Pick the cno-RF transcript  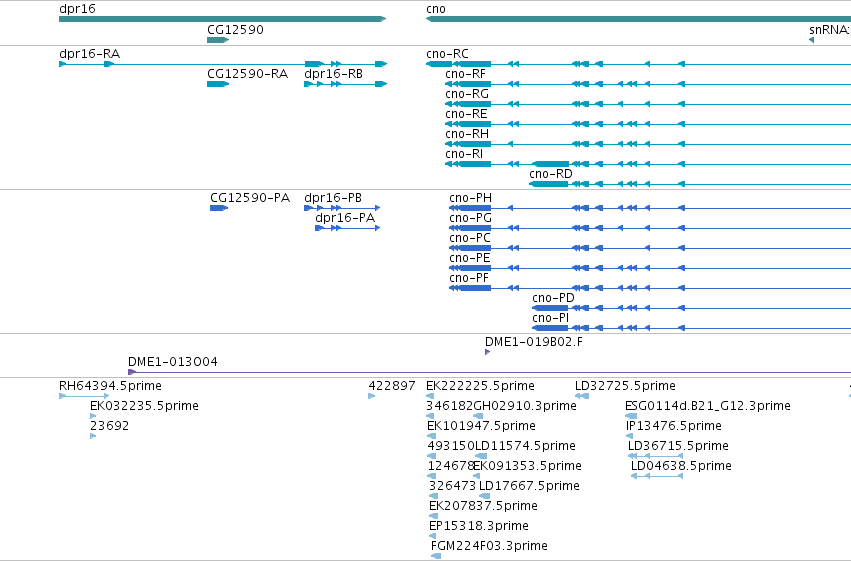click(x=648, y=84)
